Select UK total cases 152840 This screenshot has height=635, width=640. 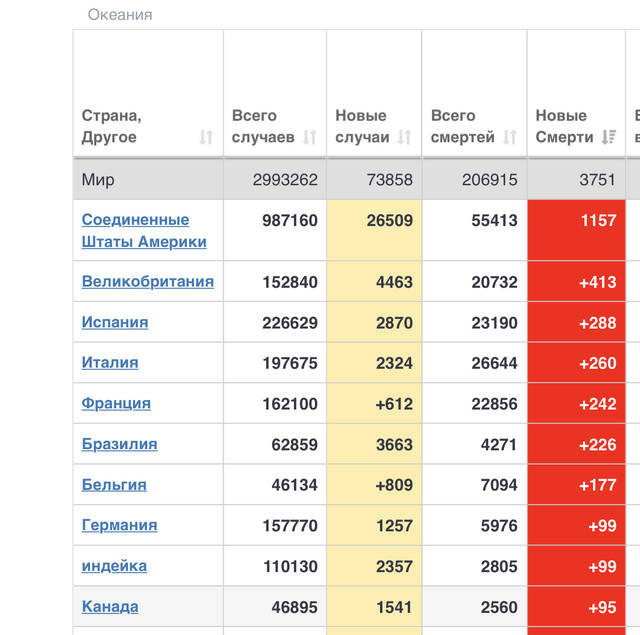(290, 282)
